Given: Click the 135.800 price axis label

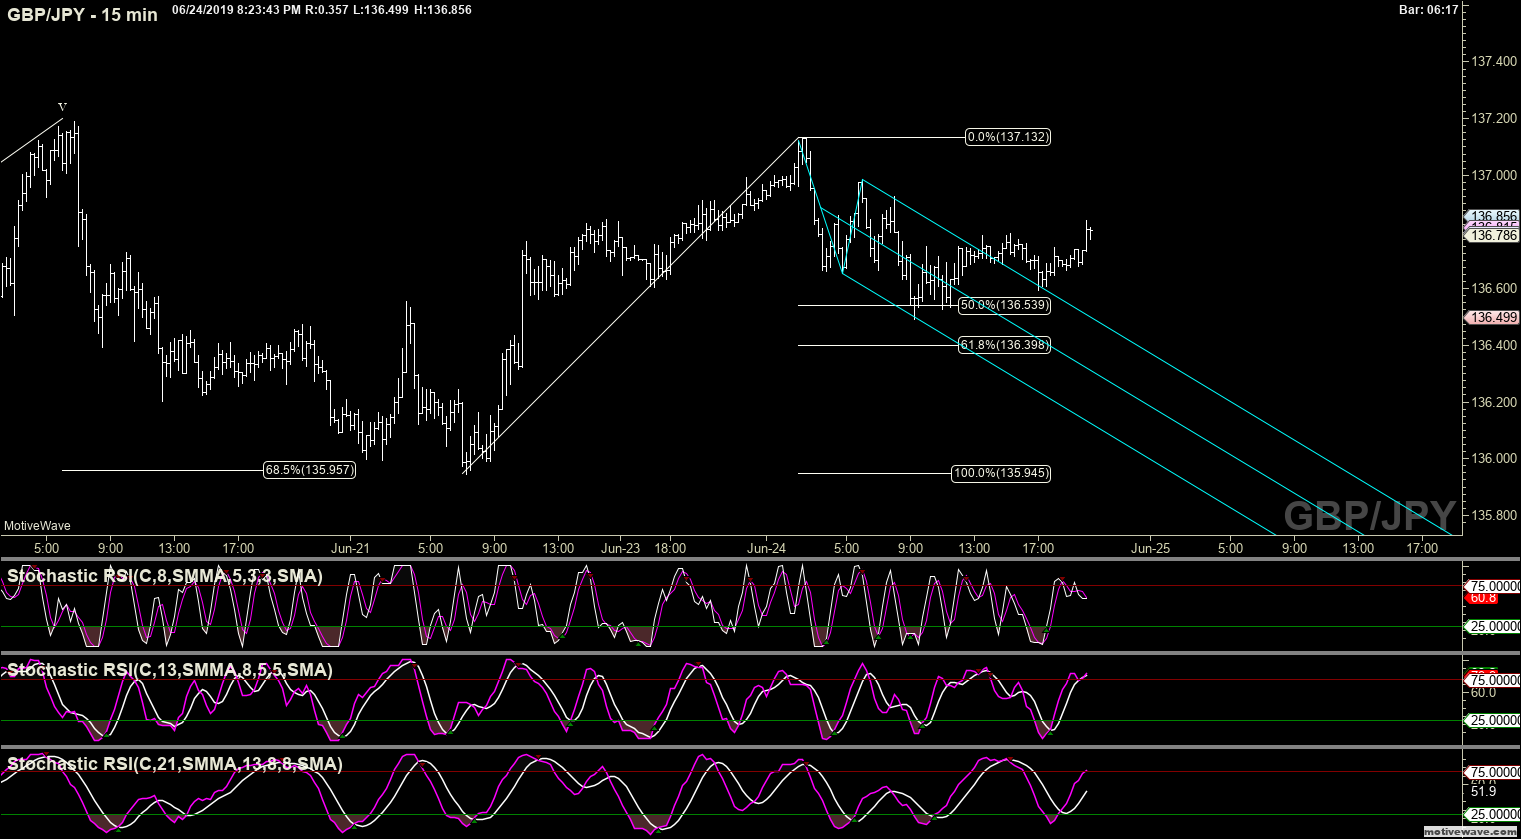Looking at the screenshot, I should click(1494, 515).
